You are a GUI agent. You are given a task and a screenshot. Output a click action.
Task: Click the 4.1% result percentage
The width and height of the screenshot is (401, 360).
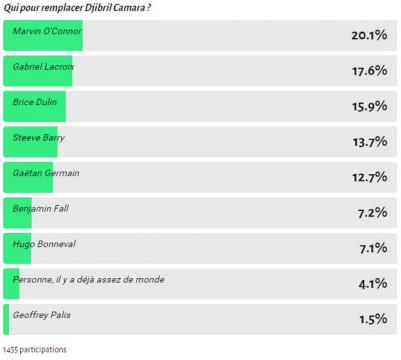coord(373,284)
